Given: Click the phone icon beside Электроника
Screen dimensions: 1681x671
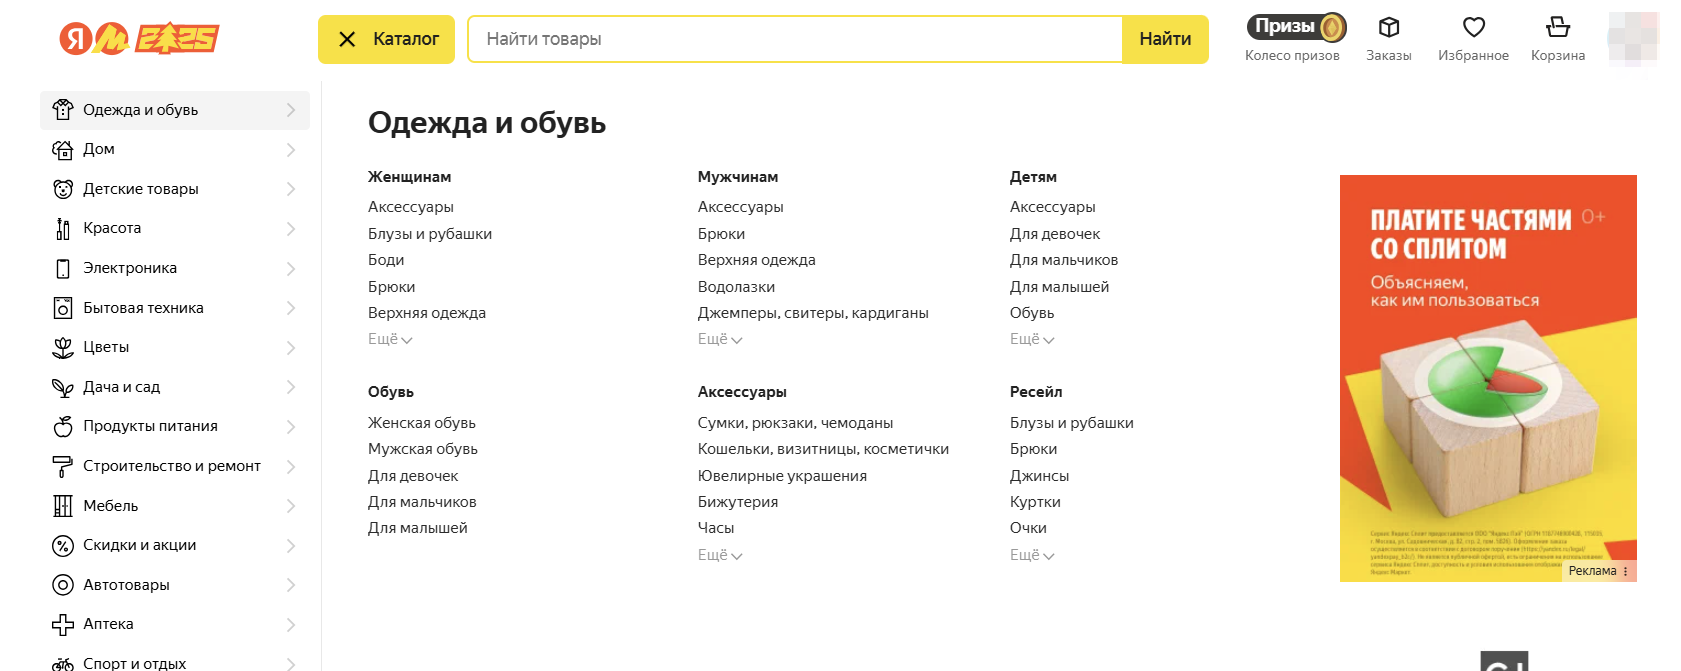Looking at the screenshot, I should (63, 268).
